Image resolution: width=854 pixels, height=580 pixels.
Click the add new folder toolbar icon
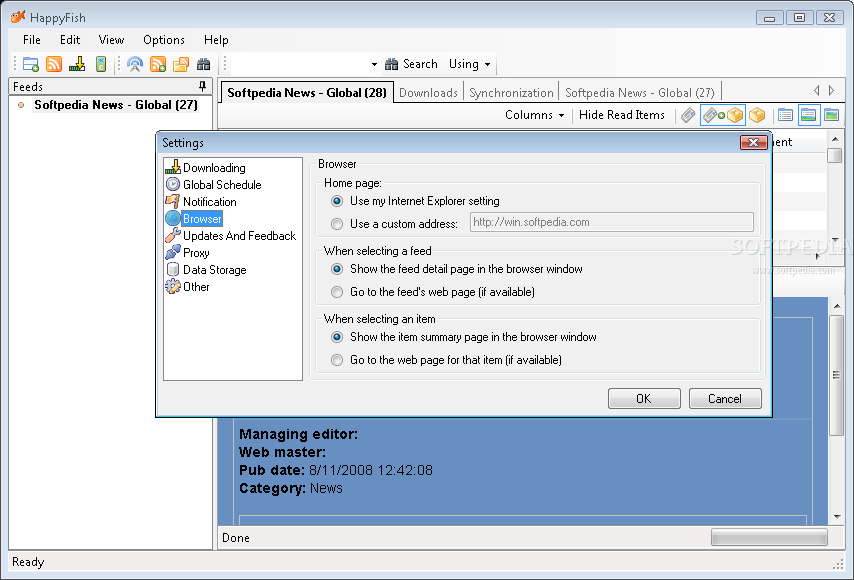click(30, 64)
